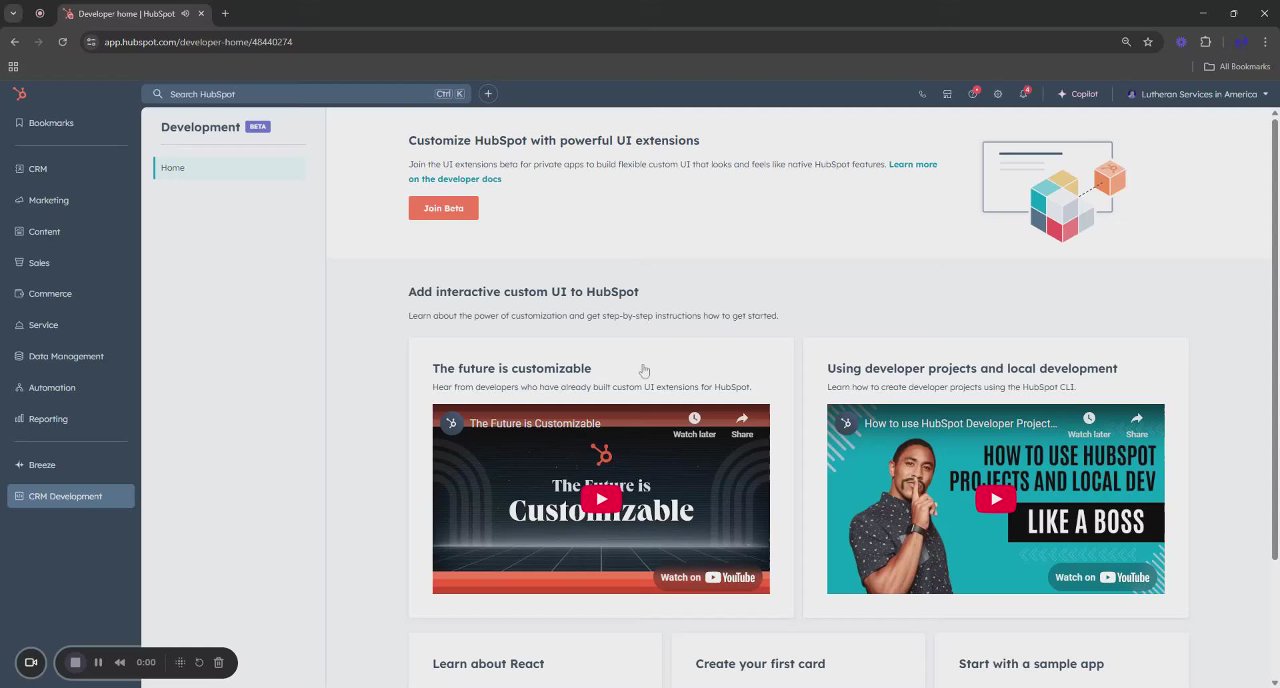Play How to use HubSpot Projects video
Image resolution: width=1280 pixels, height=688 pixels.
pyautogui.click(x=996, y=499)
